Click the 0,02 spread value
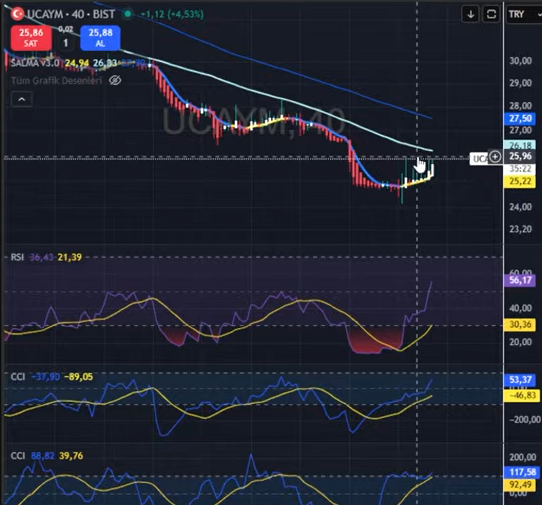Screen dimensions: 542x505 [x=66, y=29]
